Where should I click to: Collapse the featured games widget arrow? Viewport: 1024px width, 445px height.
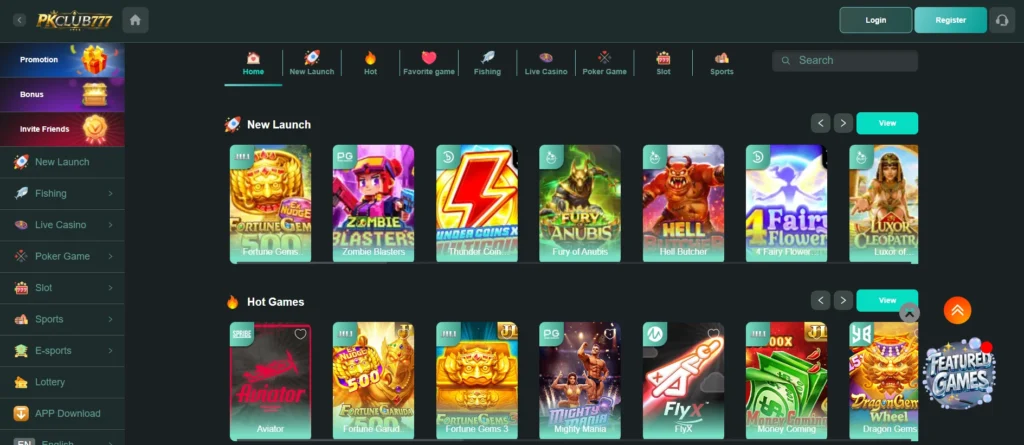[909, 313]
